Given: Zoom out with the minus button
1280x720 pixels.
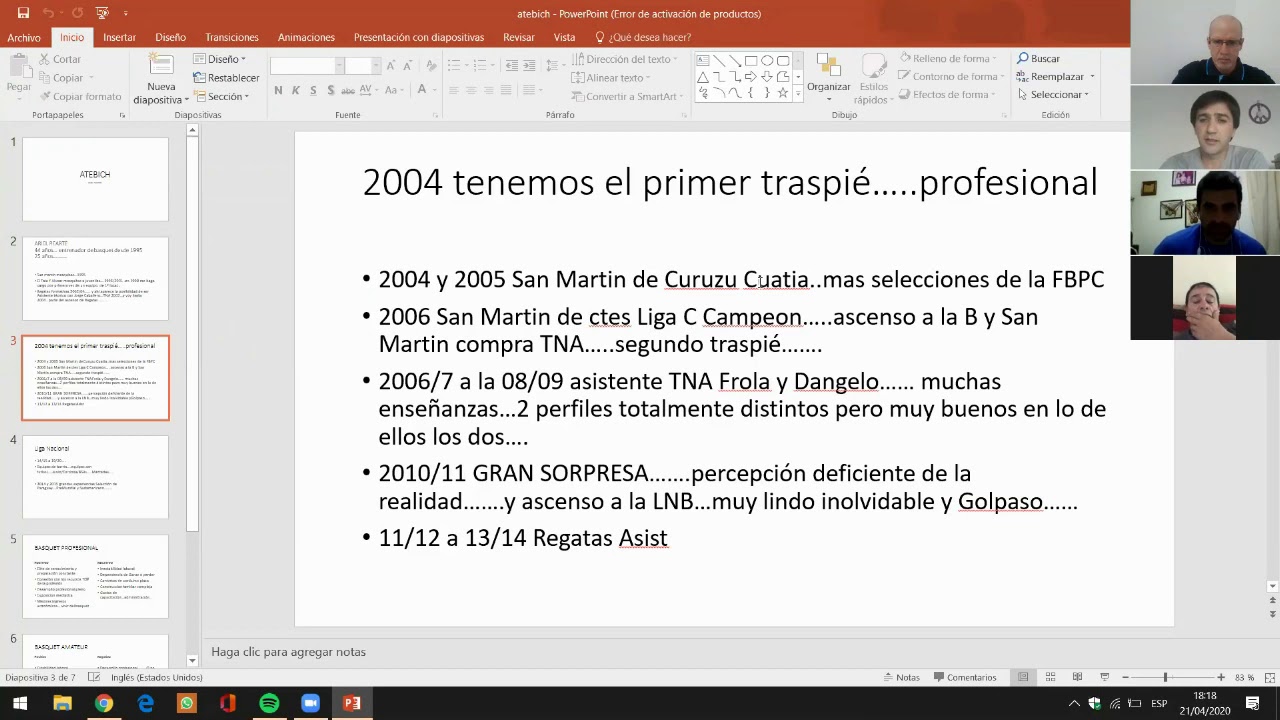Looking at the screenshot, I should pyautogui.click(x=1126, y=677).
